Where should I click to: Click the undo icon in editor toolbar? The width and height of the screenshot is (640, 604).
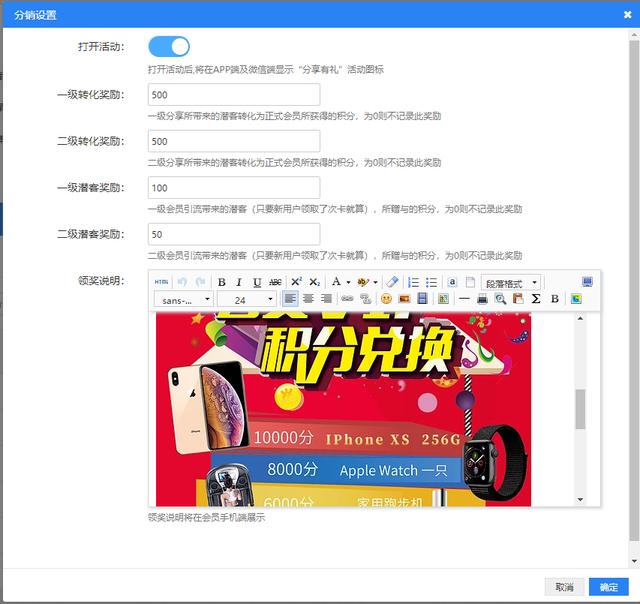point(182,282)
